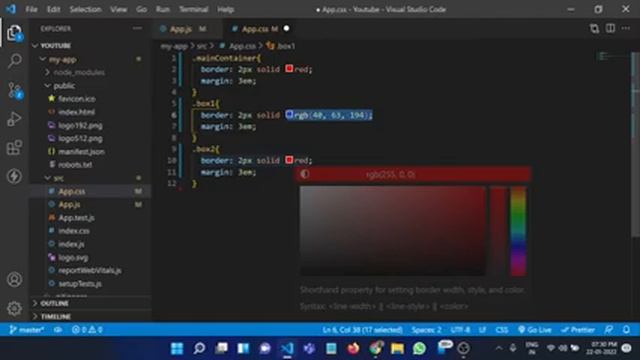Click the master branch indicator

coord(27,329)
